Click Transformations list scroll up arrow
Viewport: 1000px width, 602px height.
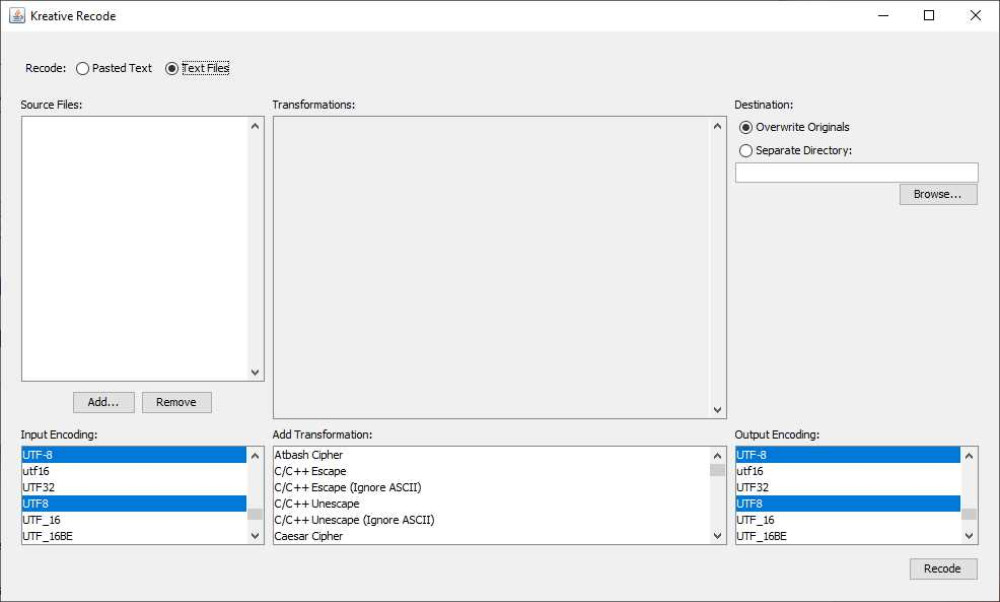(x=717, y=126)
